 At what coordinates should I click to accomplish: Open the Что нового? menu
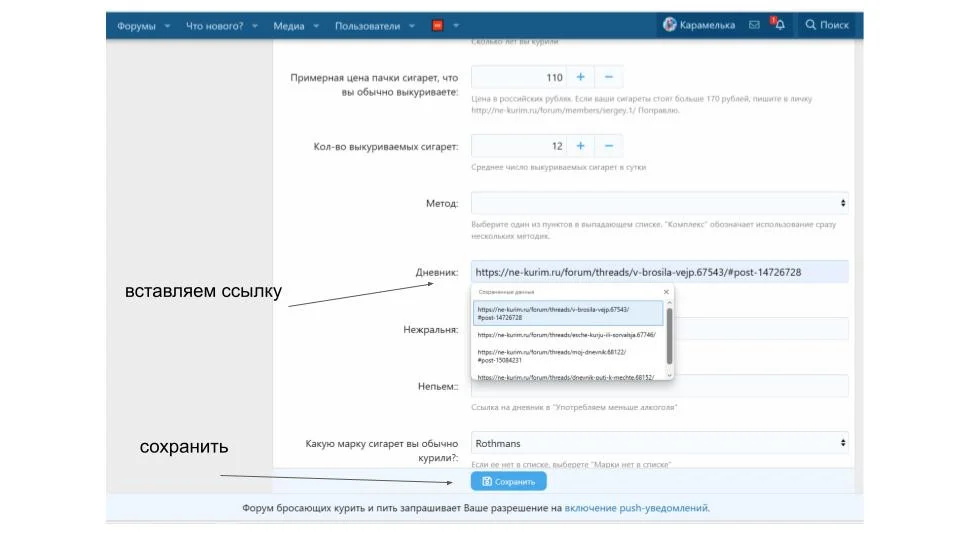tap(214, 26)
